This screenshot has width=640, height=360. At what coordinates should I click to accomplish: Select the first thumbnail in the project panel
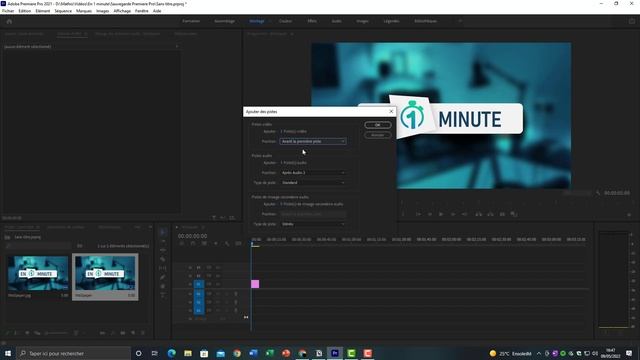pyautogui.click(x=38, y=273)
